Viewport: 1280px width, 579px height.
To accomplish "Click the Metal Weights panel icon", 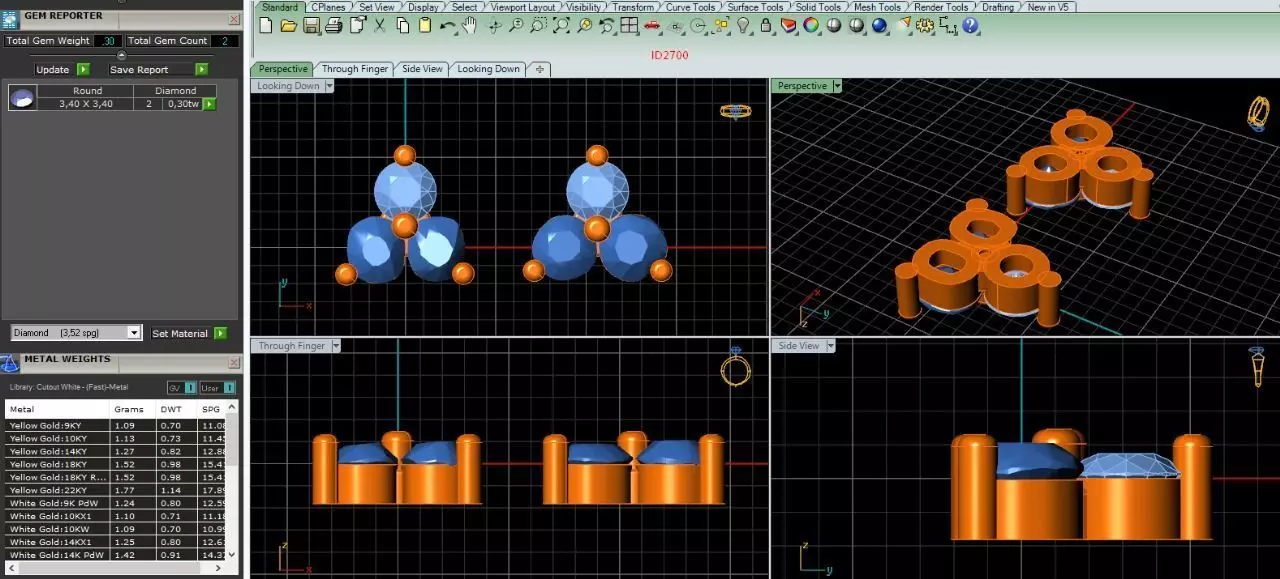I will pos(10,363).
